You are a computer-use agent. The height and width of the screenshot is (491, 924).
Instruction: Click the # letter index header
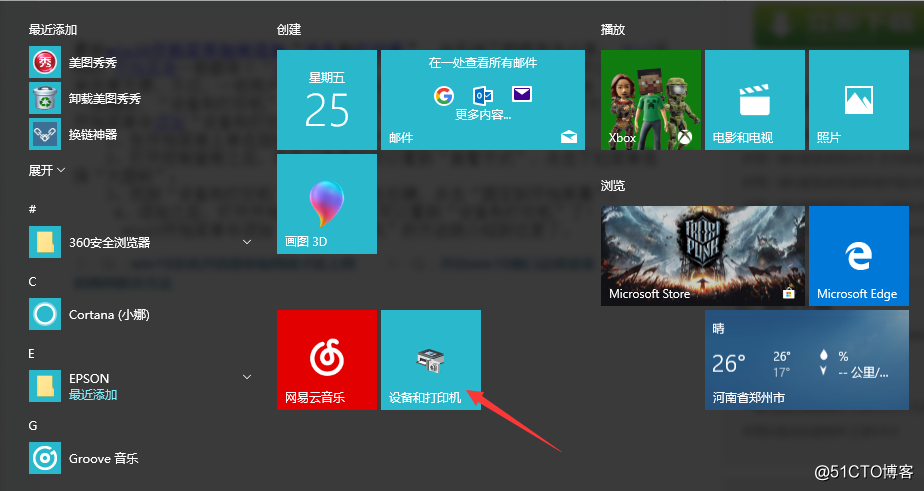coord(32,209)
